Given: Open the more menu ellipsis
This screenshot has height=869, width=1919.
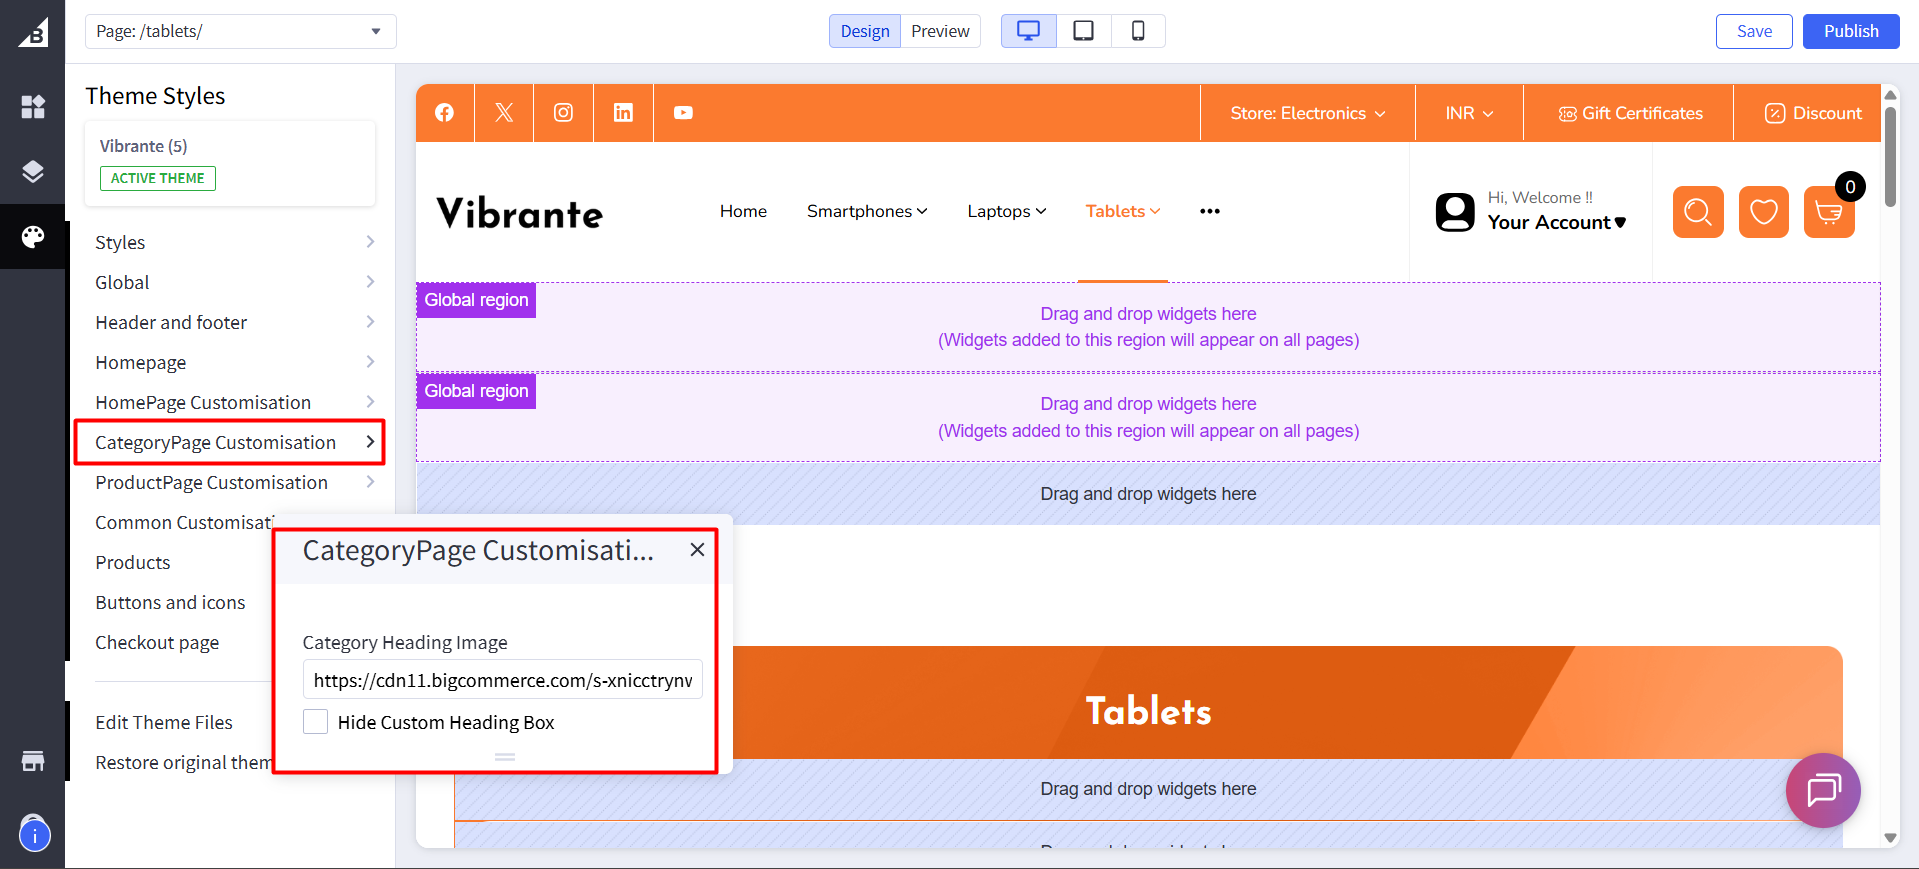Looking at the screenshot, I should [x=1210, y=211].
